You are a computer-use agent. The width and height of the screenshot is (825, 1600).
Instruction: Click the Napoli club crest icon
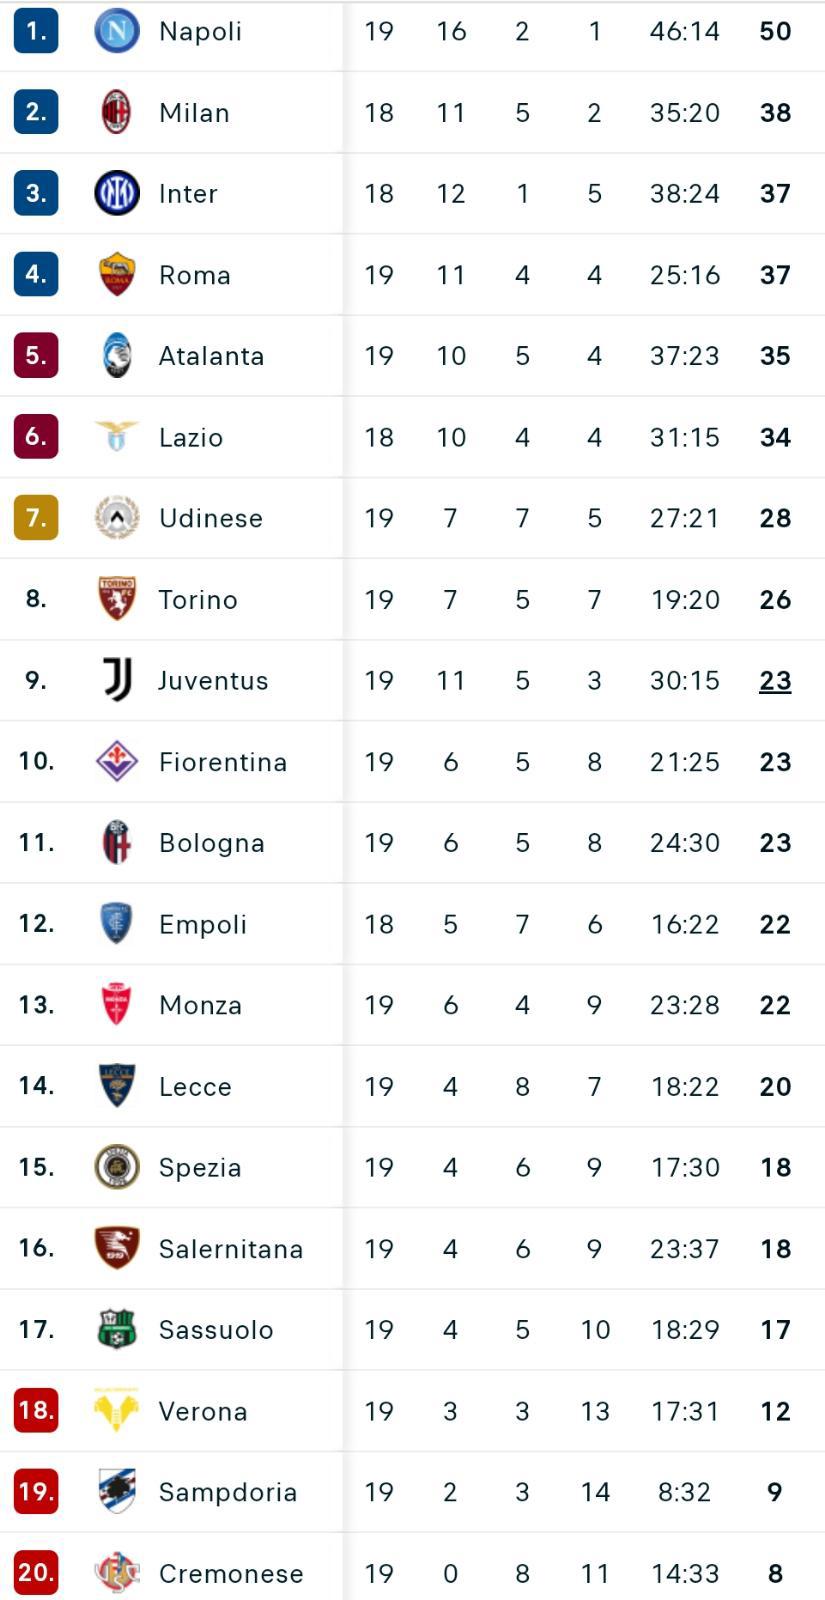click(116, 31)
